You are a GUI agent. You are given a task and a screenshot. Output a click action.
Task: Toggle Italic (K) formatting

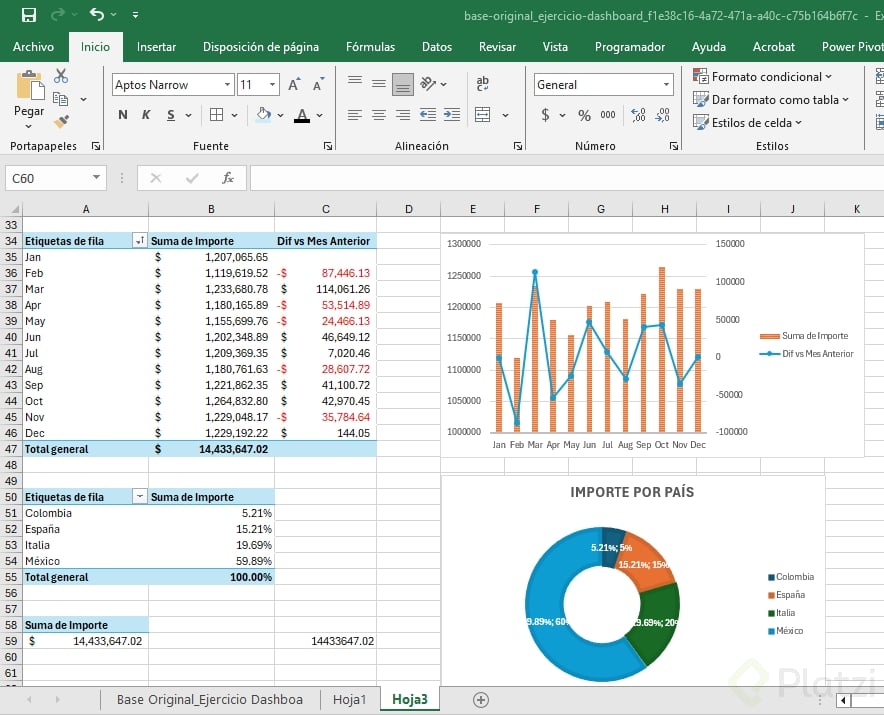(x=146, y=115)
